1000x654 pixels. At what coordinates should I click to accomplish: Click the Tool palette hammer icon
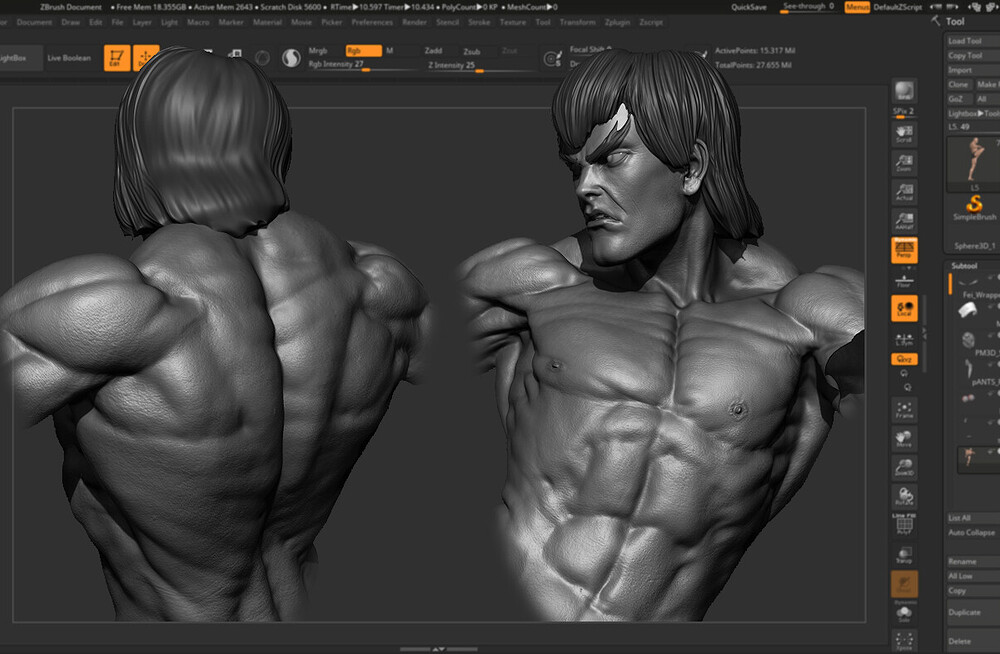click(936, 21)
